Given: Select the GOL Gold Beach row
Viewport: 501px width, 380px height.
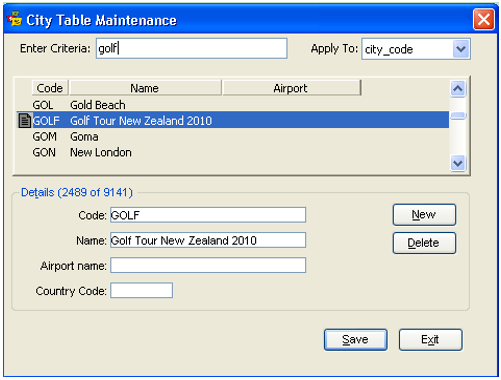Looking at the screenshot, I should click(233, 105).
